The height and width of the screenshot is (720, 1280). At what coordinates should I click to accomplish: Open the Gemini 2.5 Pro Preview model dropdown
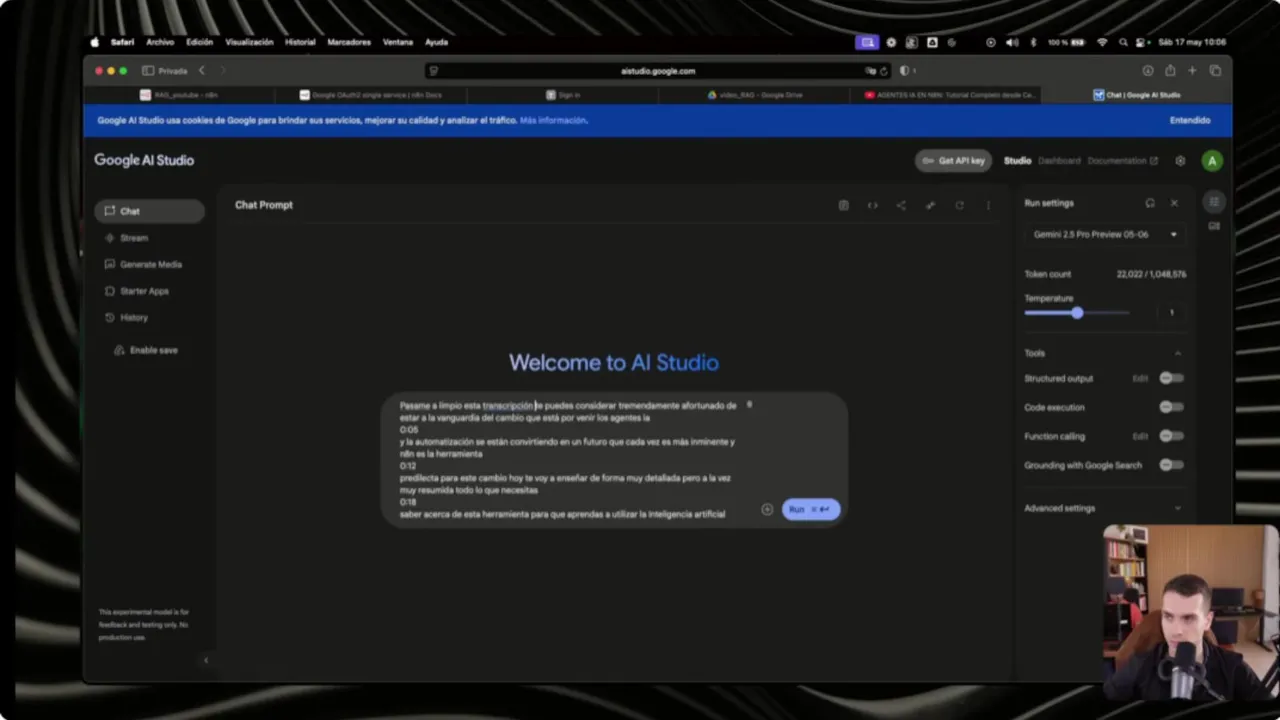point(1104,234)
